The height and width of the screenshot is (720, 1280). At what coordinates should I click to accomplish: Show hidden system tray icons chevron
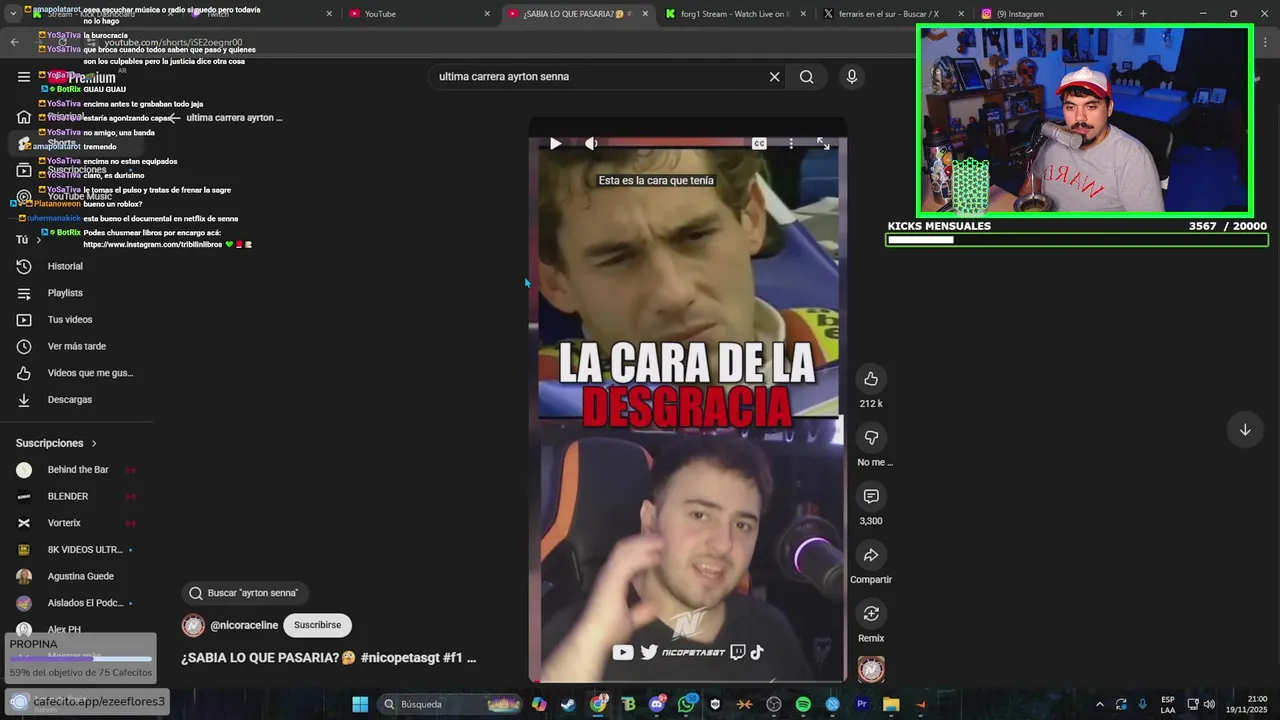(x=1100, y=704)
